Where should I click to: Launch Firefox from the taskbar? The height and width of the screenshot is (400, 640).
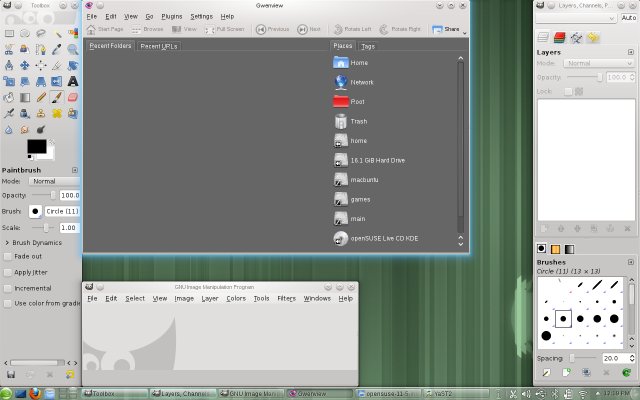[x=32, y=393]
